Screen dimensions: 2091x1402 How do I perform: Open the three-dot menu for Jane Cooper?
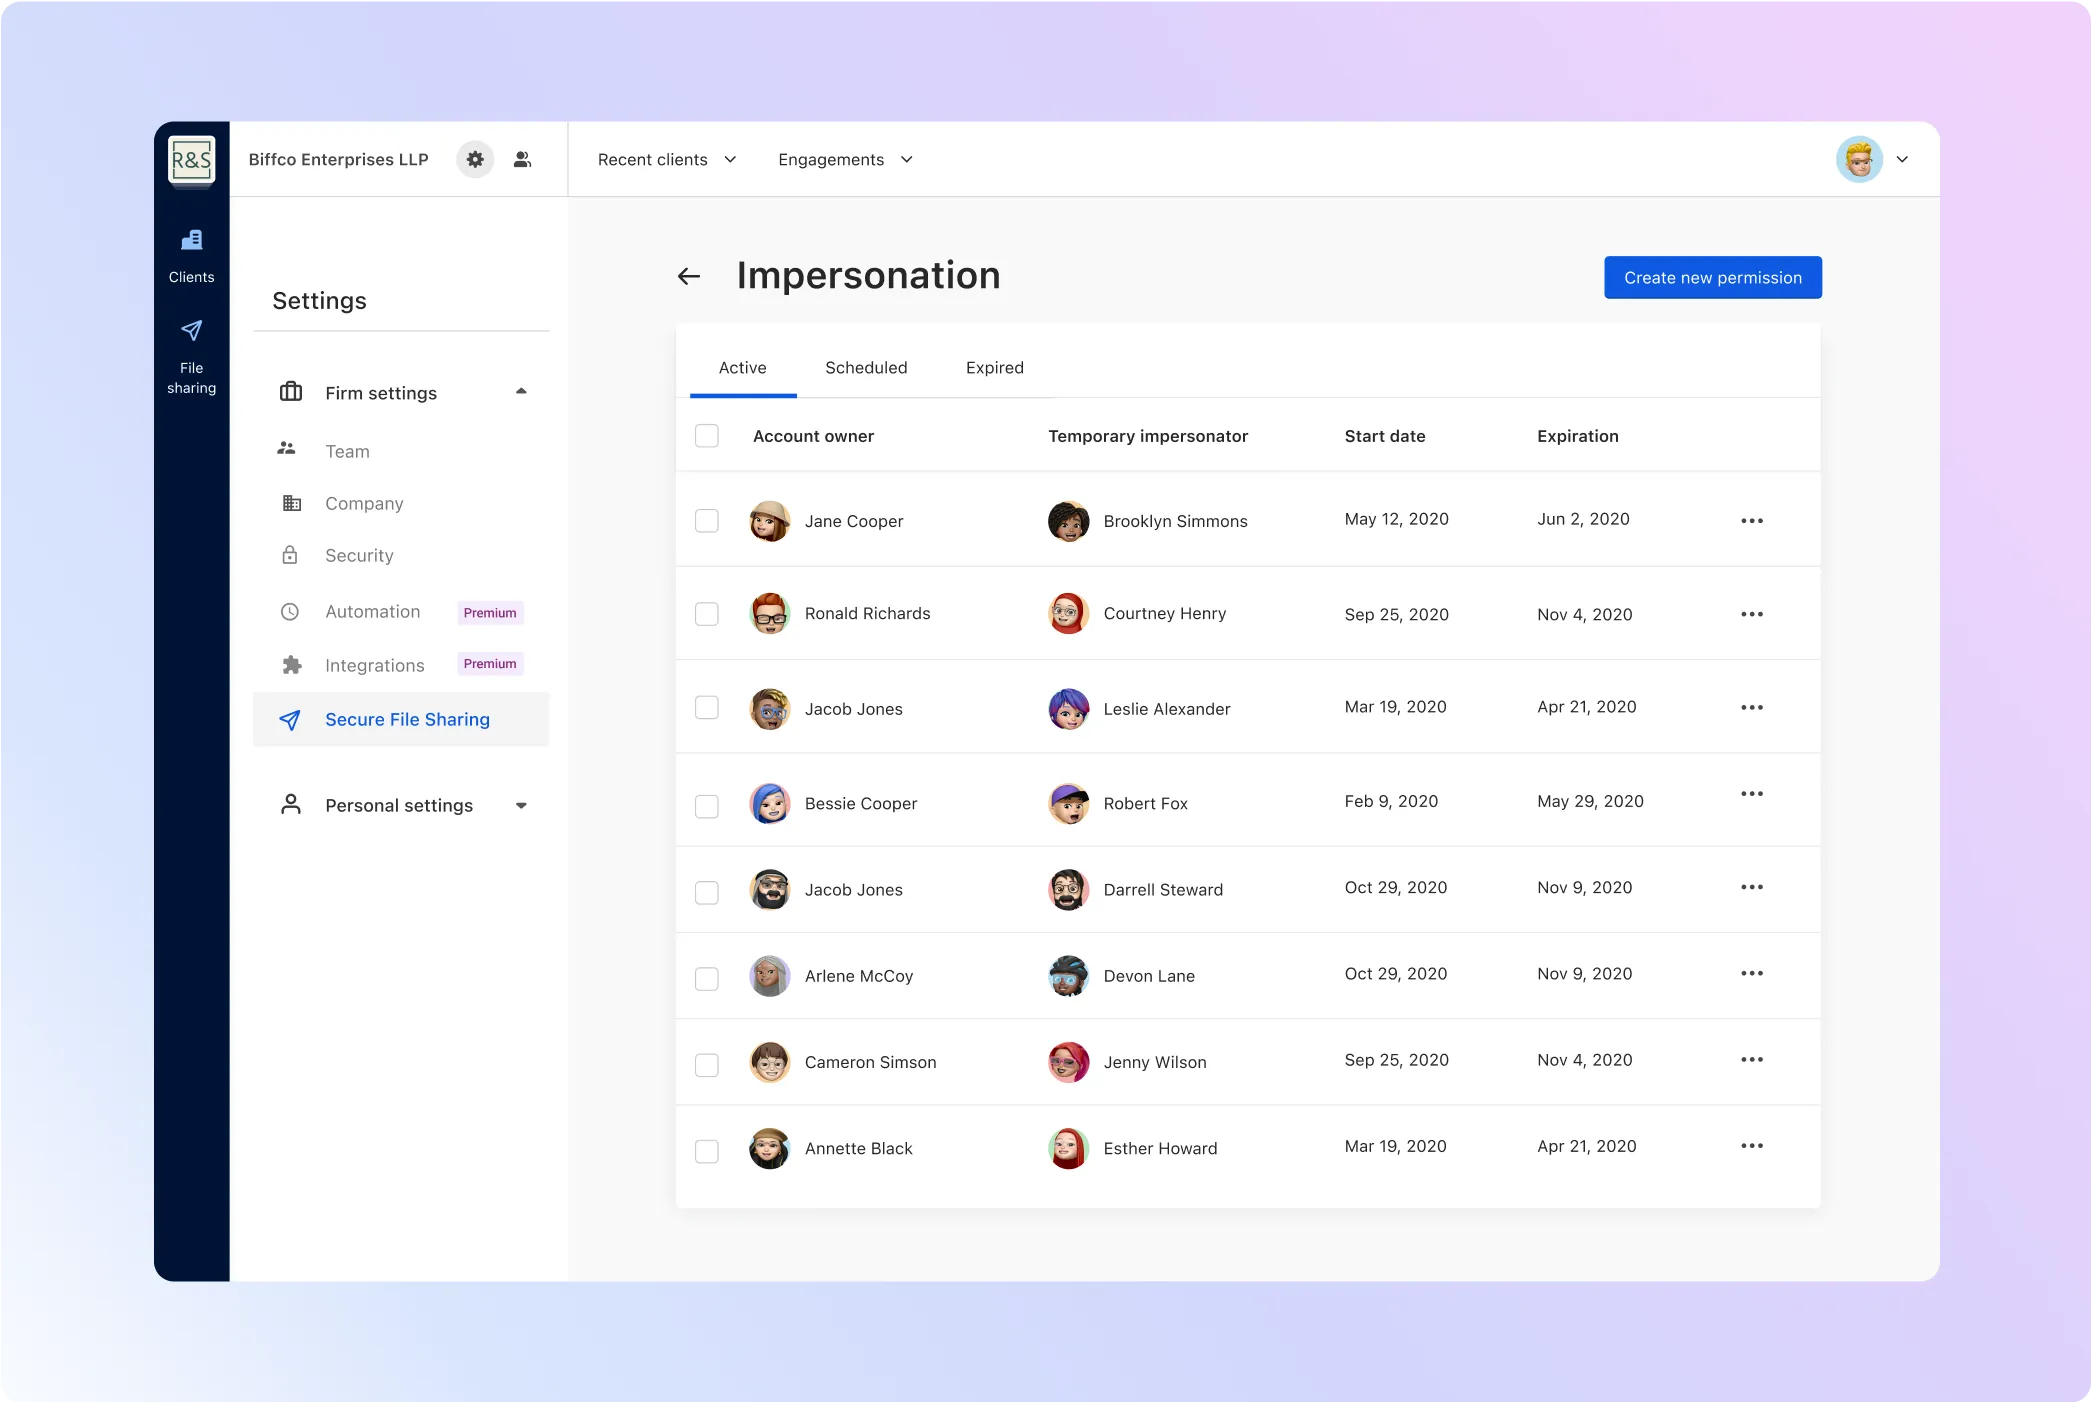click(1751, 521)
